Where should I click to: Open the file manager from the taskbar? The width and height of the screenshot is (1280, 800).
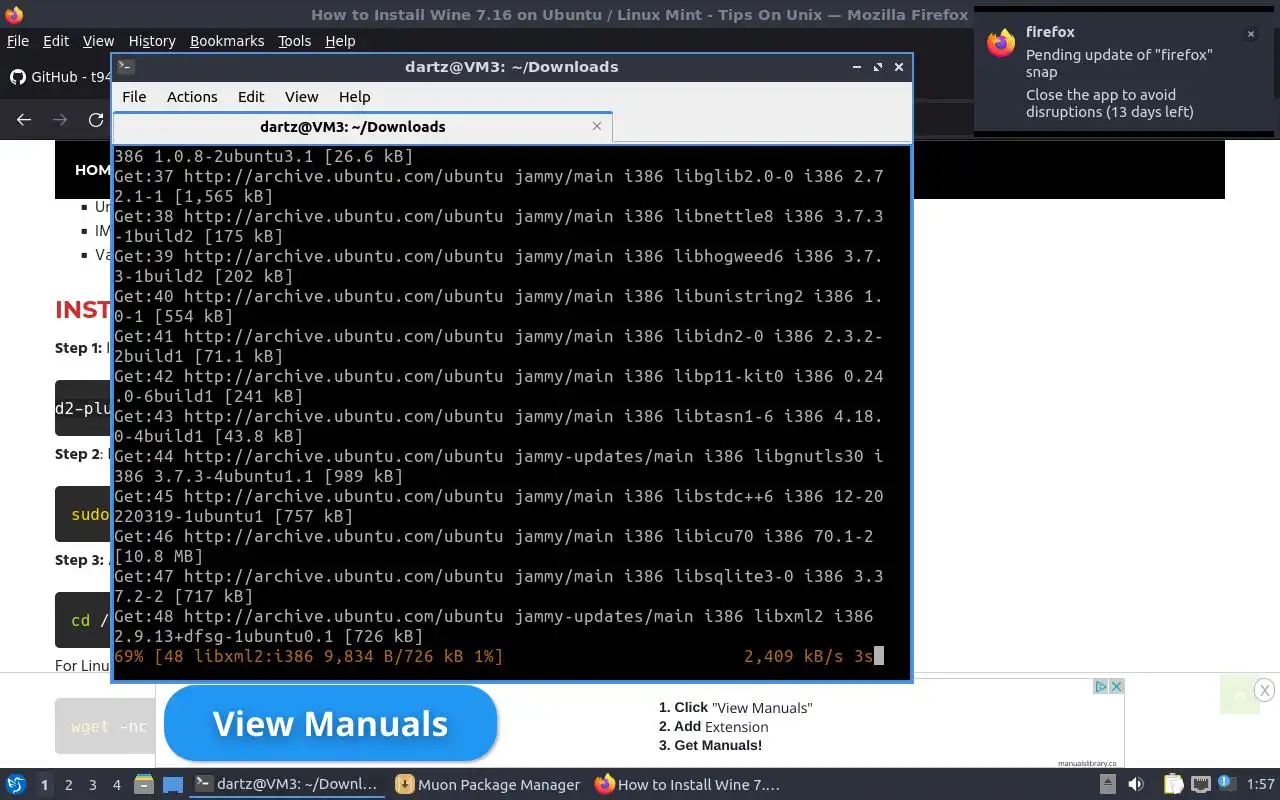143,785
